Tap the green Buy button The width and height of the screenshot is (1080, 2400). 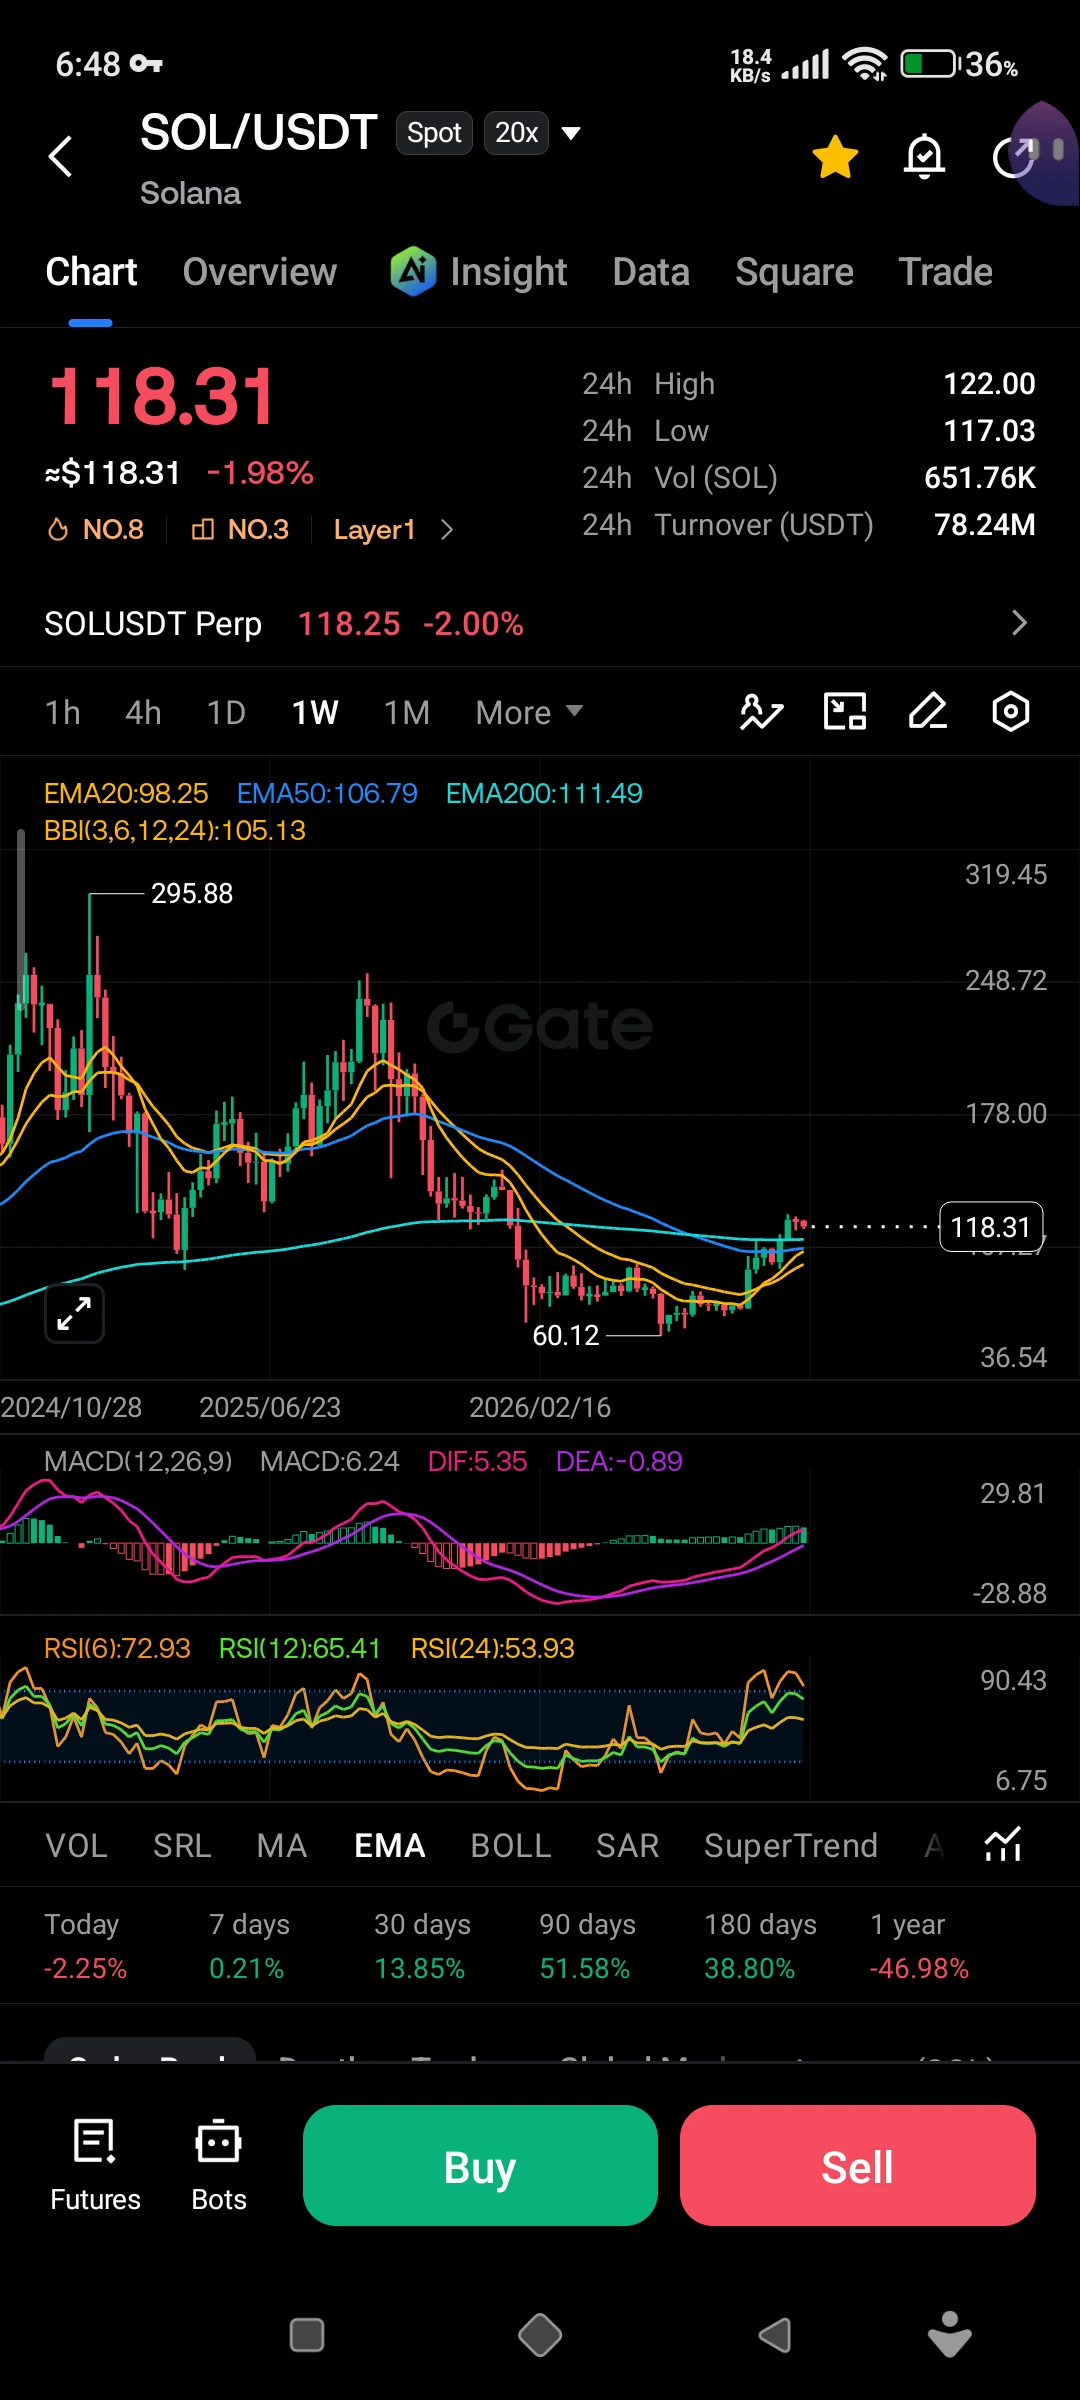click(x=480, y=2166)
